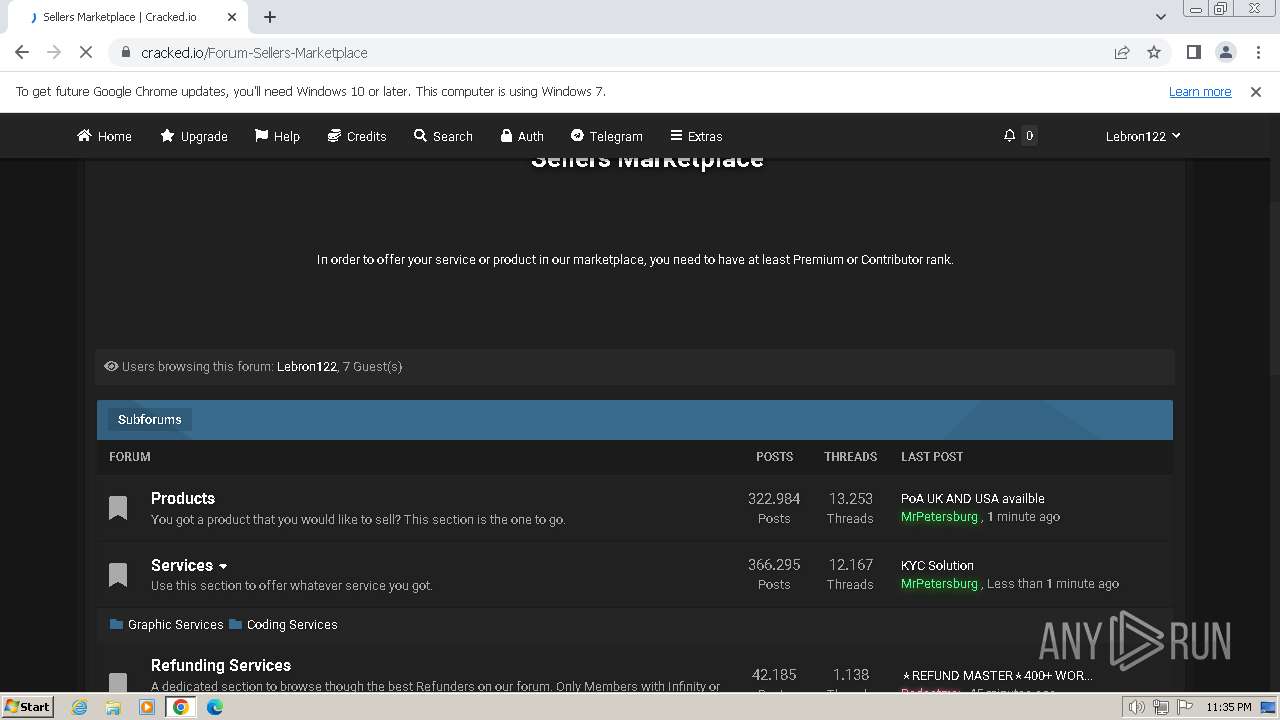
Task: Open MrPetersburg profile in Products row
Action: 939,517
